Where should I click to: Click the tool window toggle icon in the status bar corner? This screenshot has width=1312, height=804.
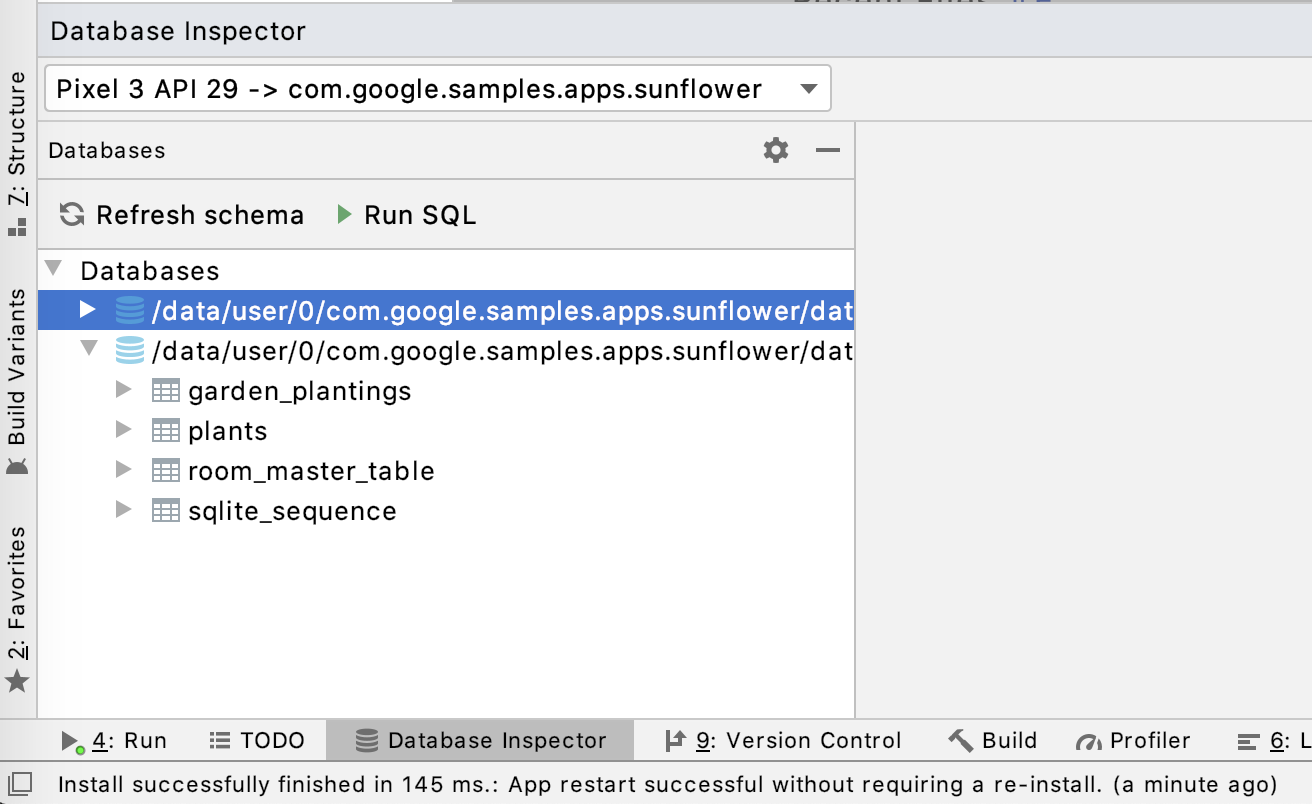pyautogui.click(x=20, y=783)
